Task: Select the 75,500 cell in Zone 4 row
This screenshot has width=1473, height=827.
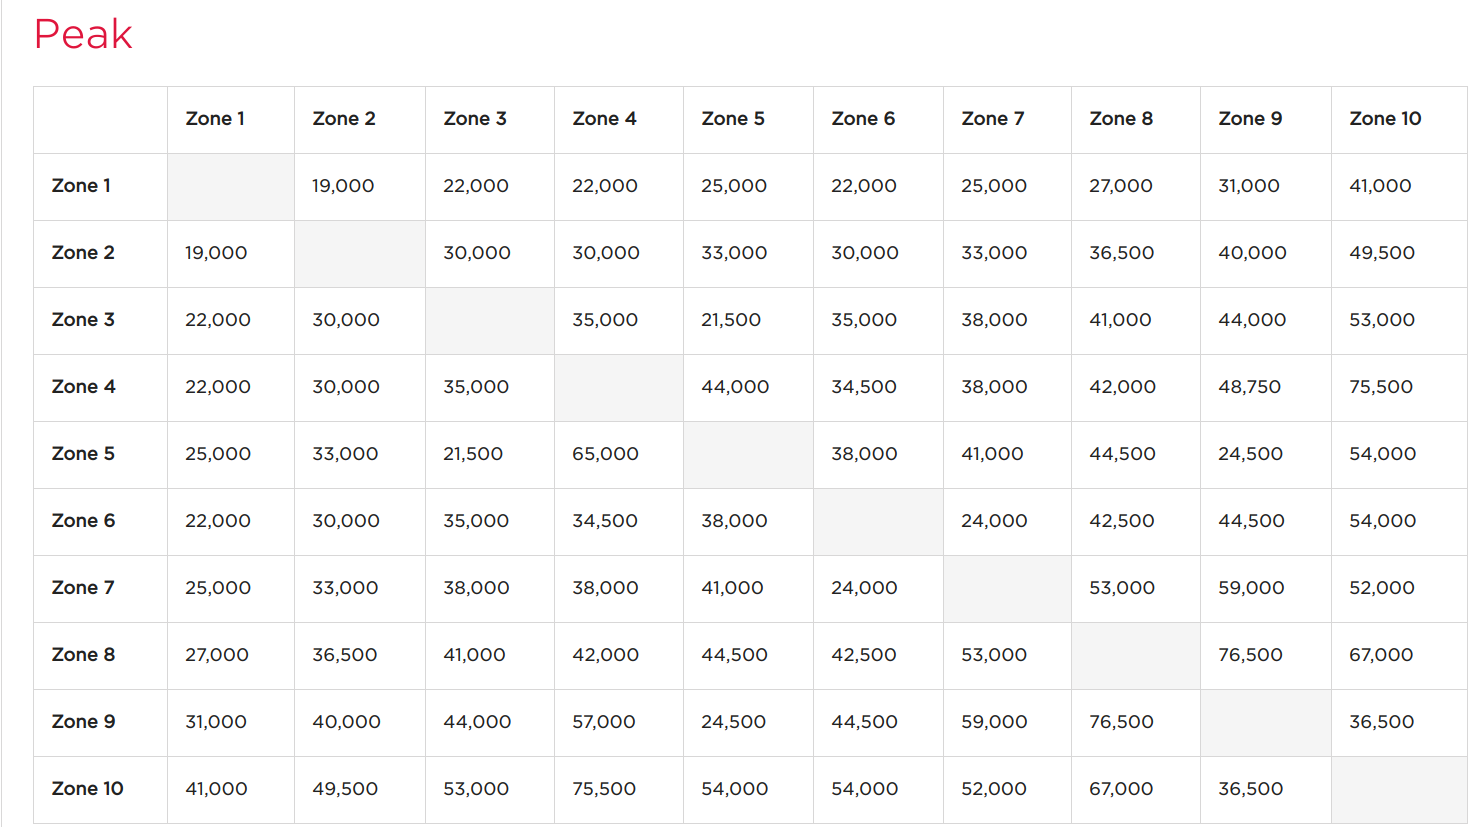Action: [x=1381, y=387]
